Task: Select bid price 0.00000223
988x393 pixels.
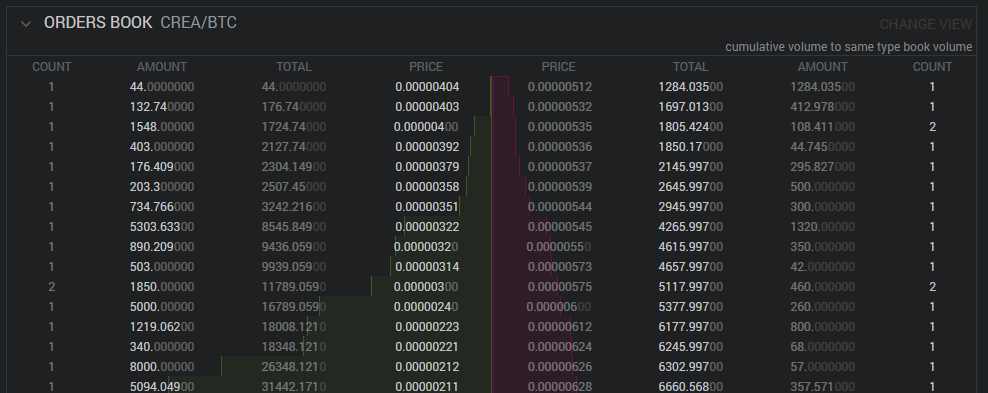Action: pyautogui.click(x=427, y=327)
